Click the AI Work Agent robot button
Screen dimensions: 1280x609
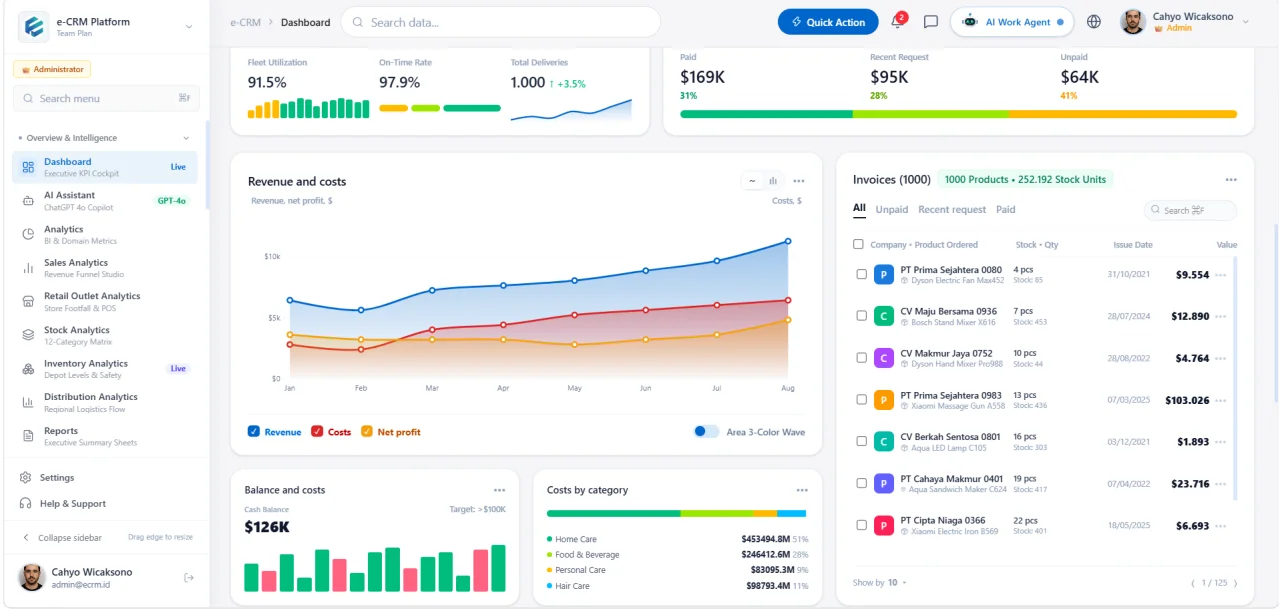[x=1012, y=22]
